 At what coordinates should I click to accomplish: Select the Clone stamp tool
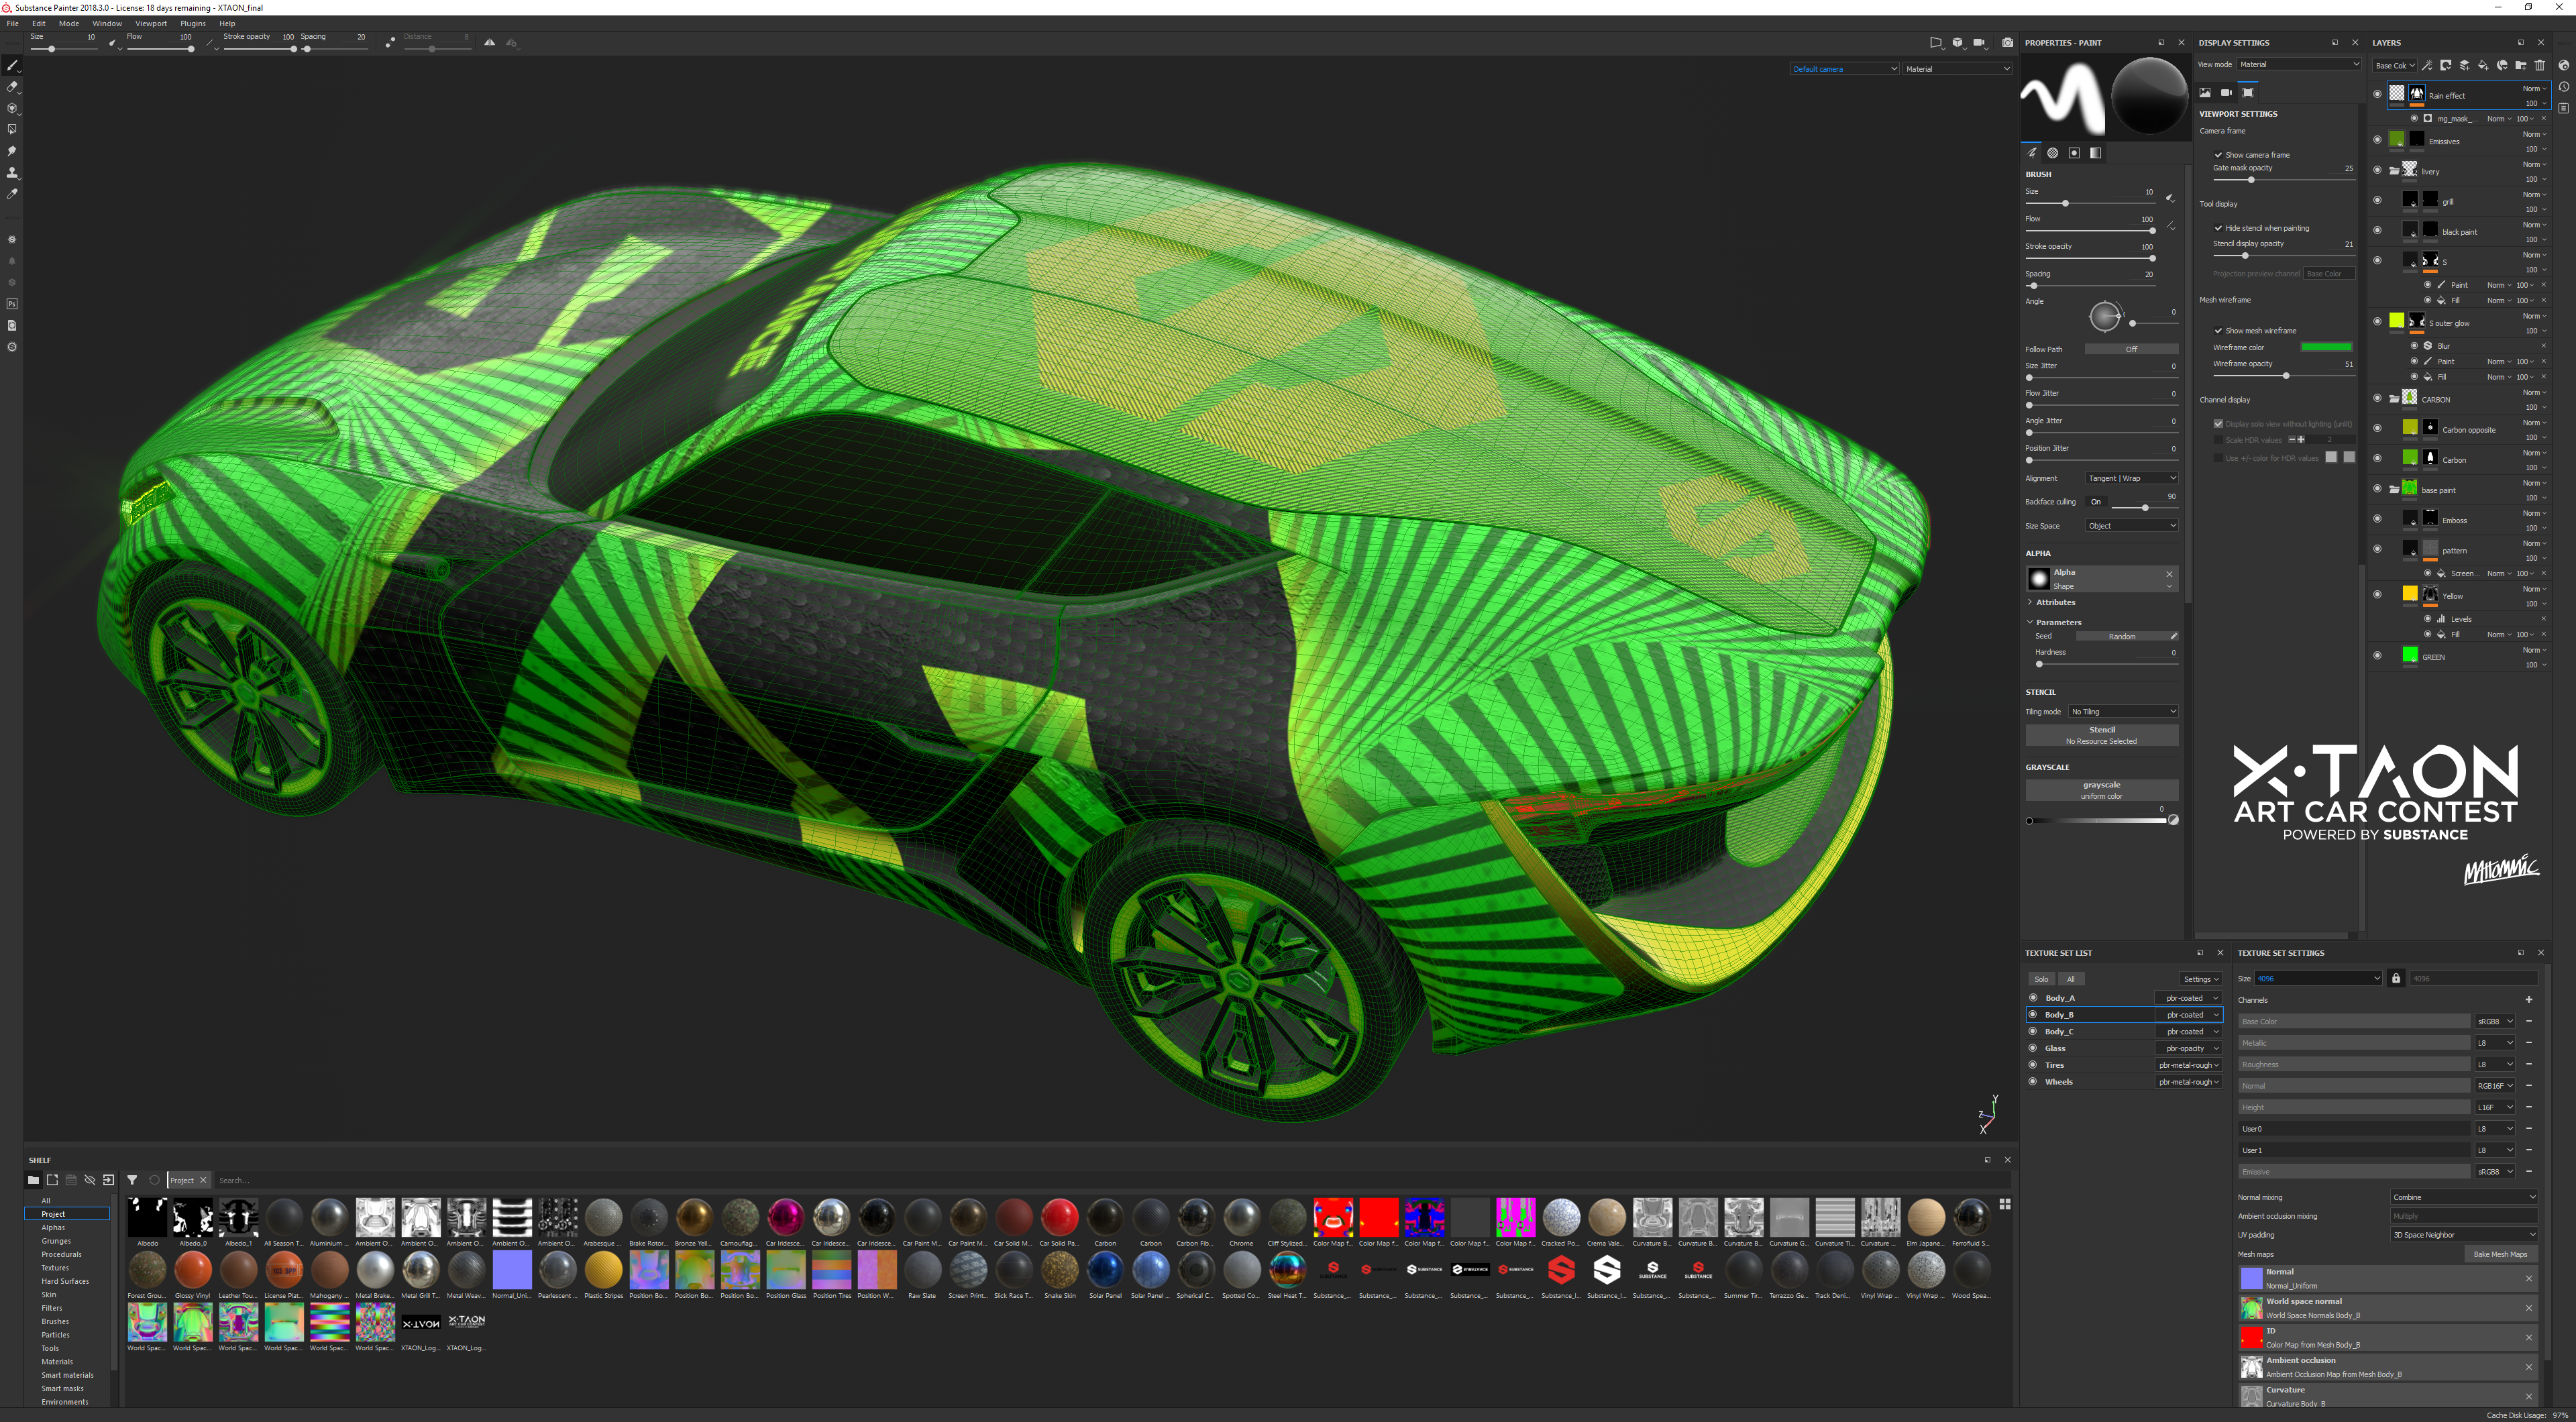click(x=12, y=172)
